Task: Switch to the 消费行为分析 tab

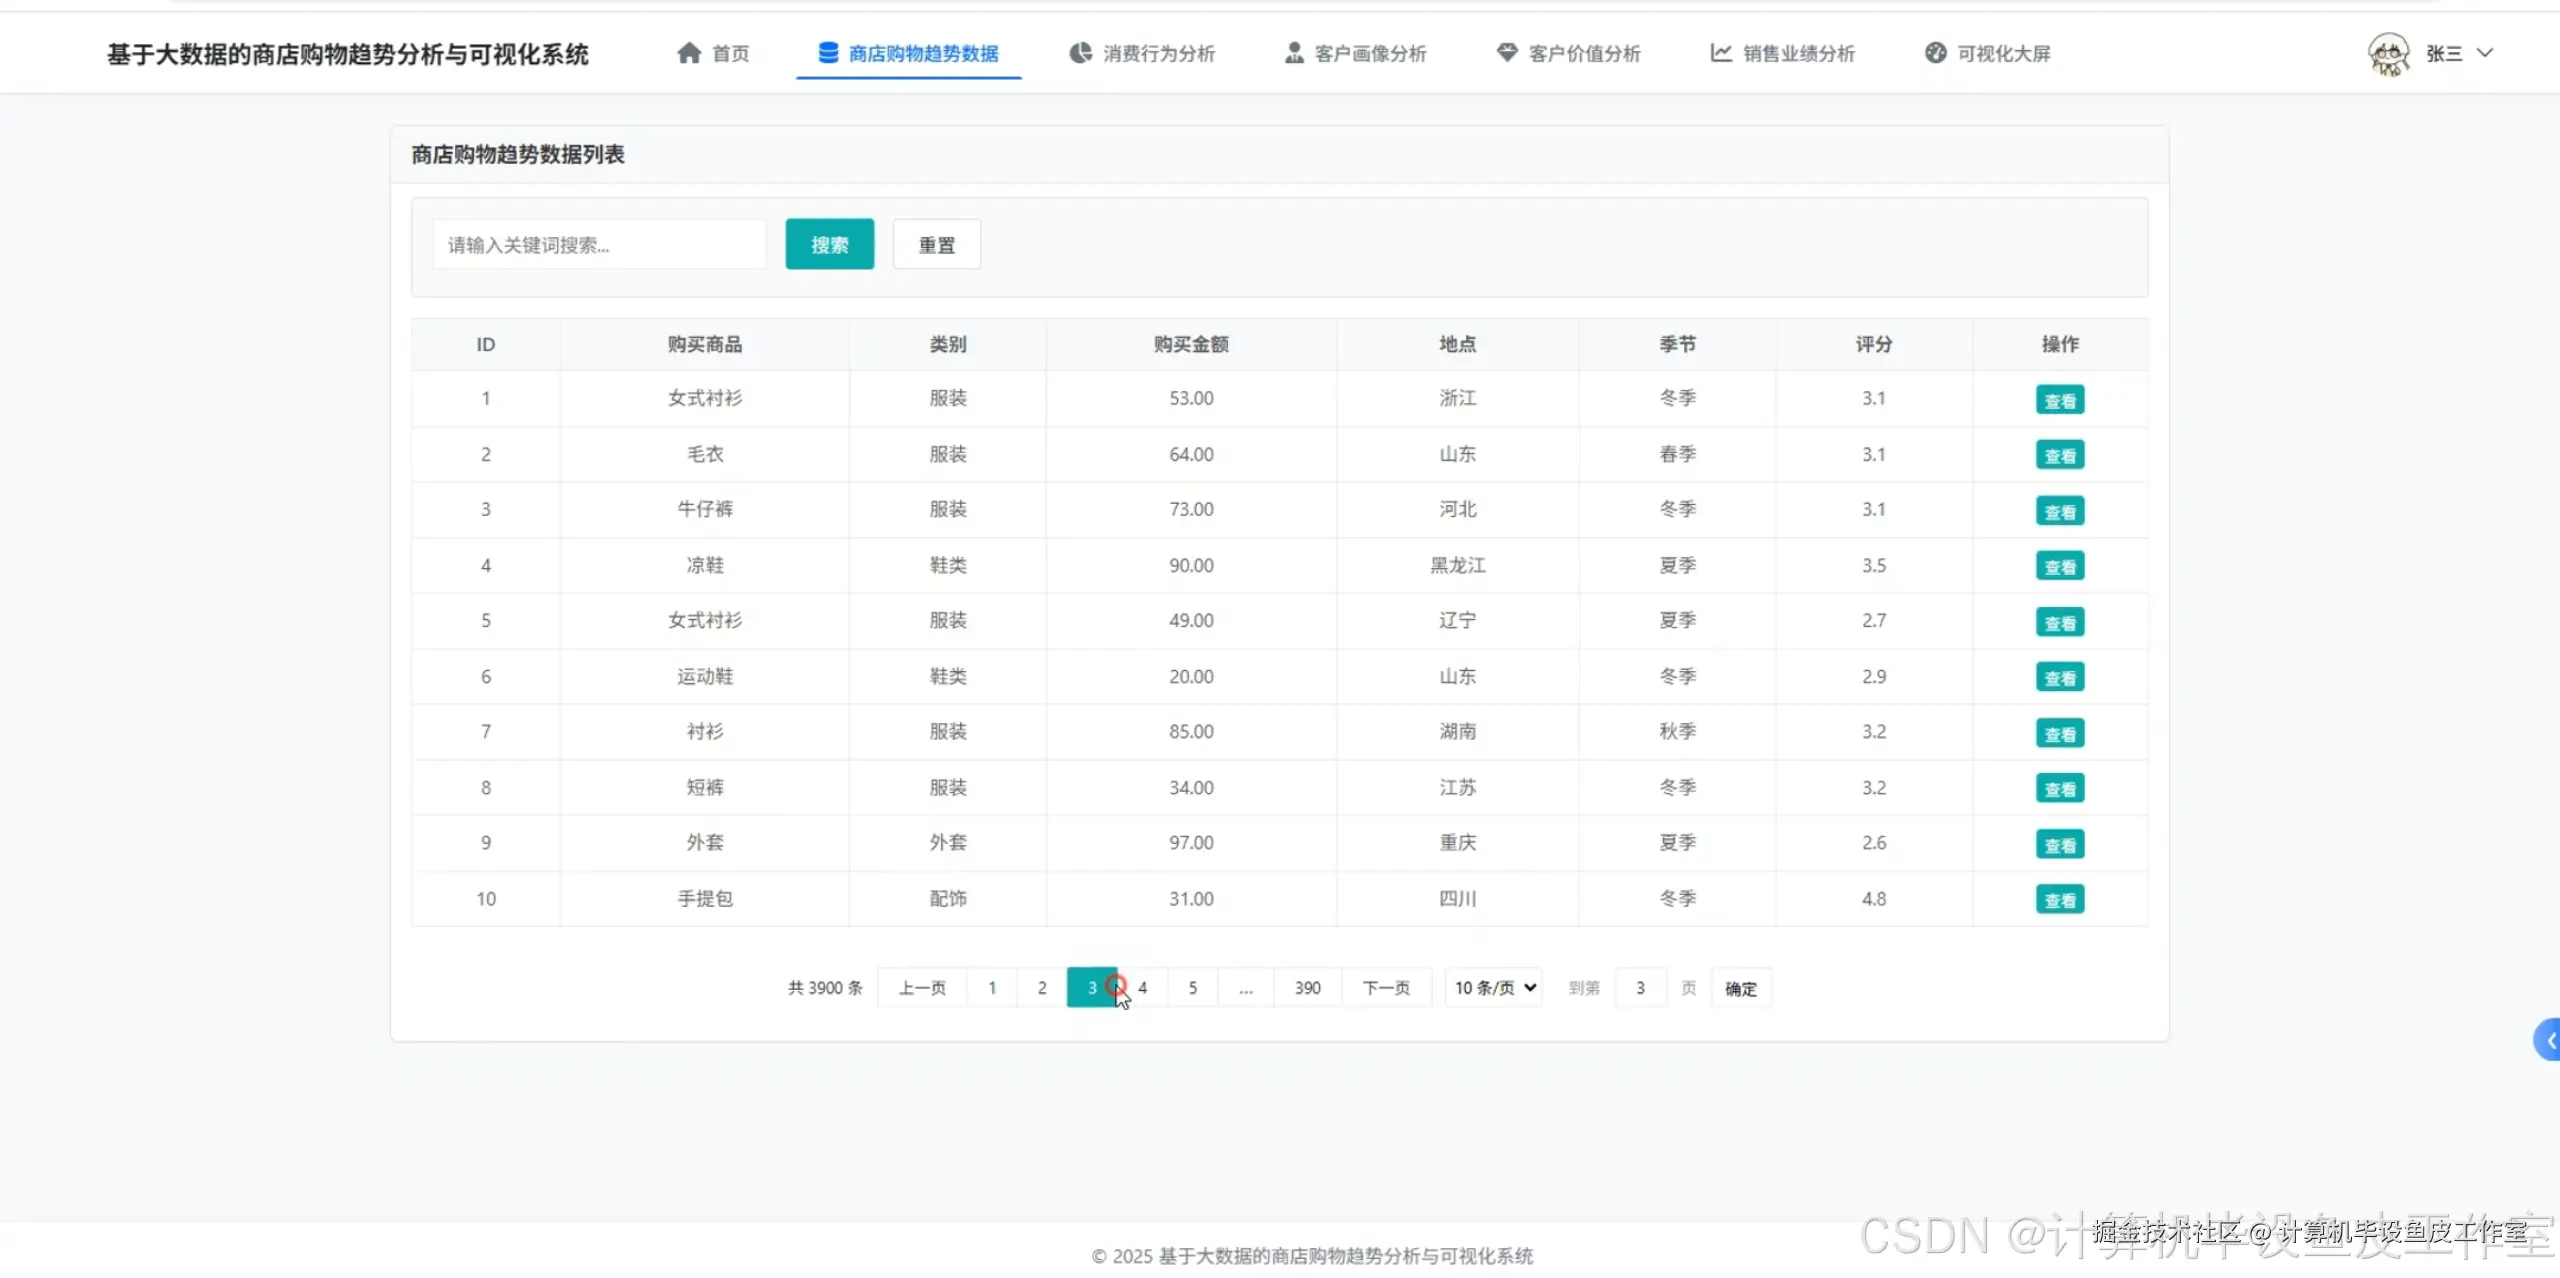Action: point(1157,53)
